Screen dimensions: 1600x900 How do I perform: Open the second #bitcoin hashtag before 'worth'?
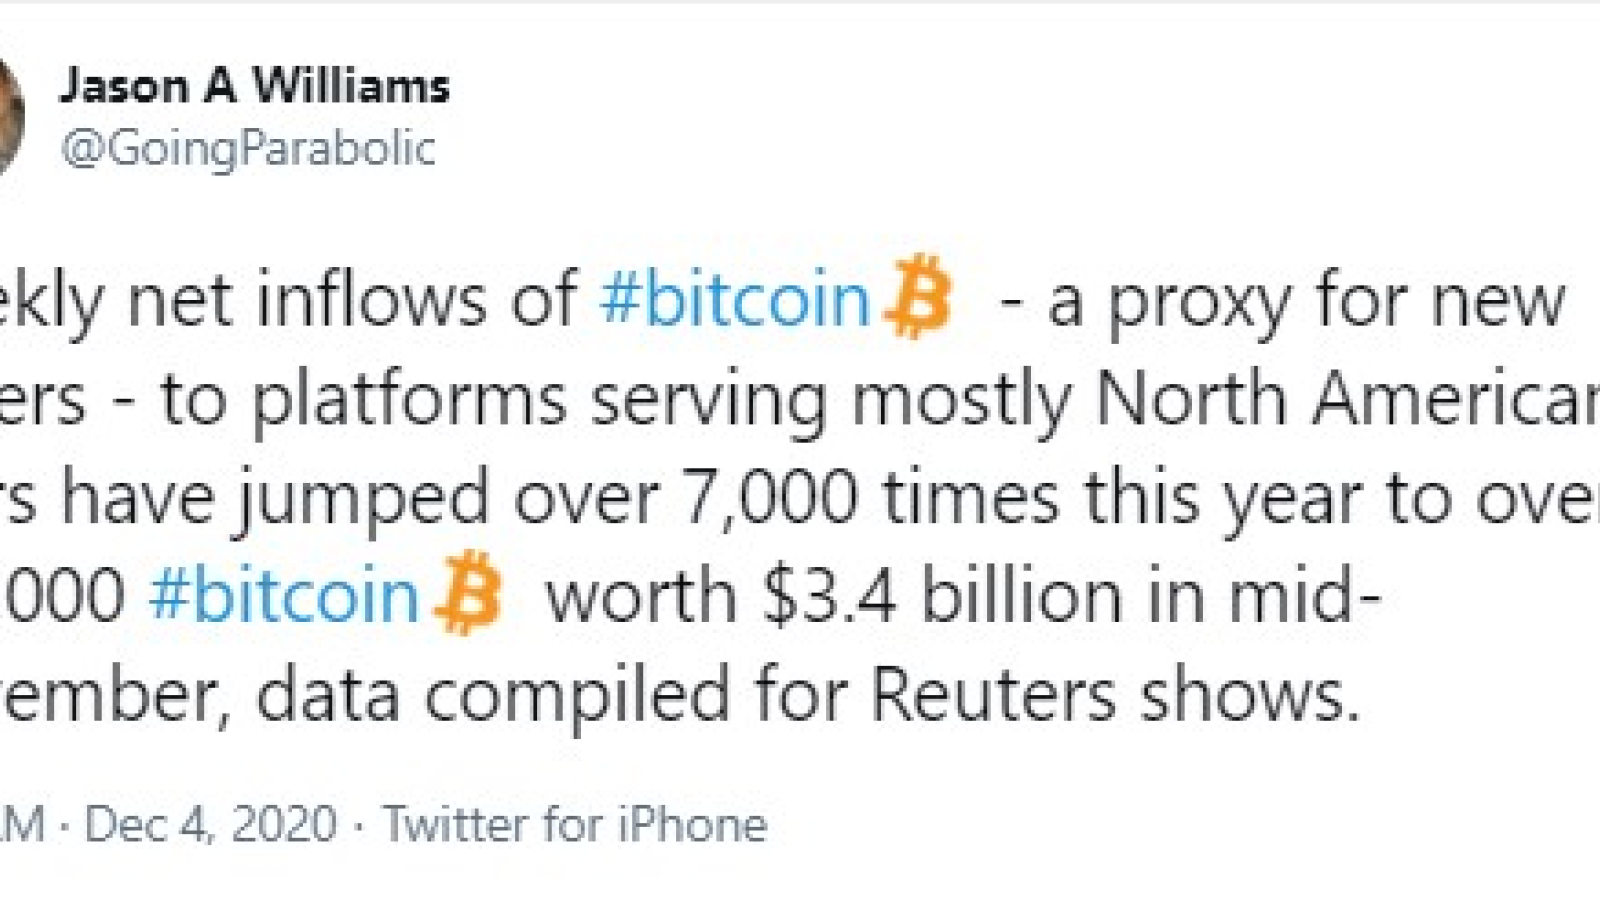click(283, 596)
